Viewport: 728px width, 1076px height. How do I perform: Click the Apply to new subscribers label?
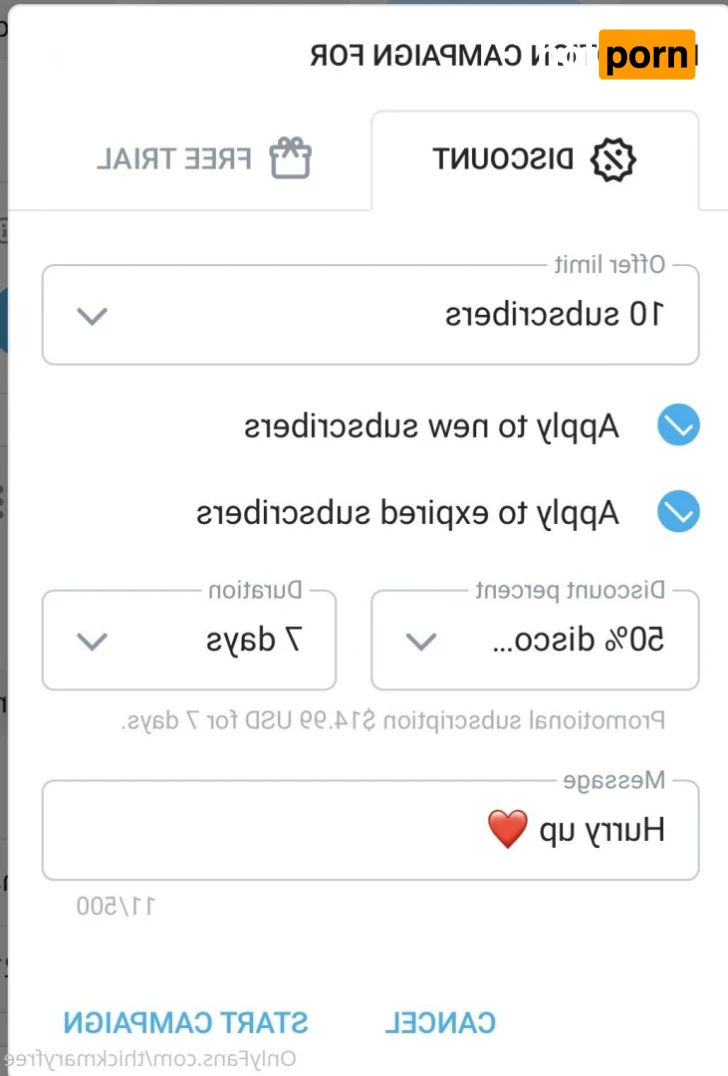[432, 427]
